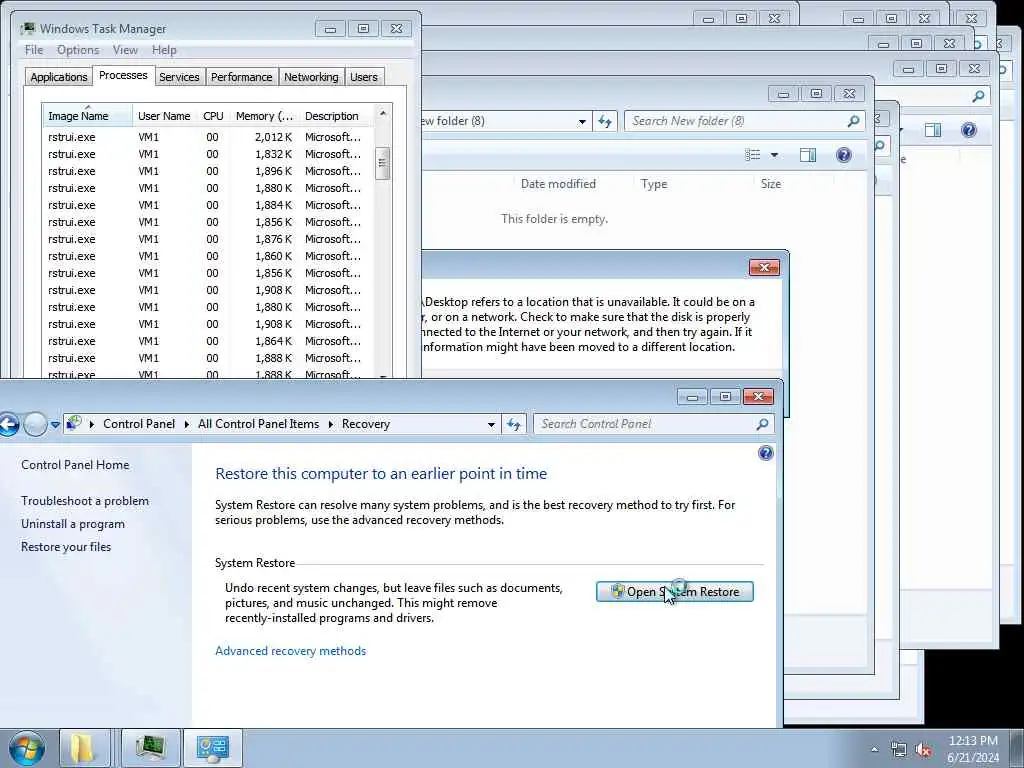Click the Task Manager process list scrollbar thumb
The height and width of the screenshot is (768, 1024).
[x=383, y=163]
